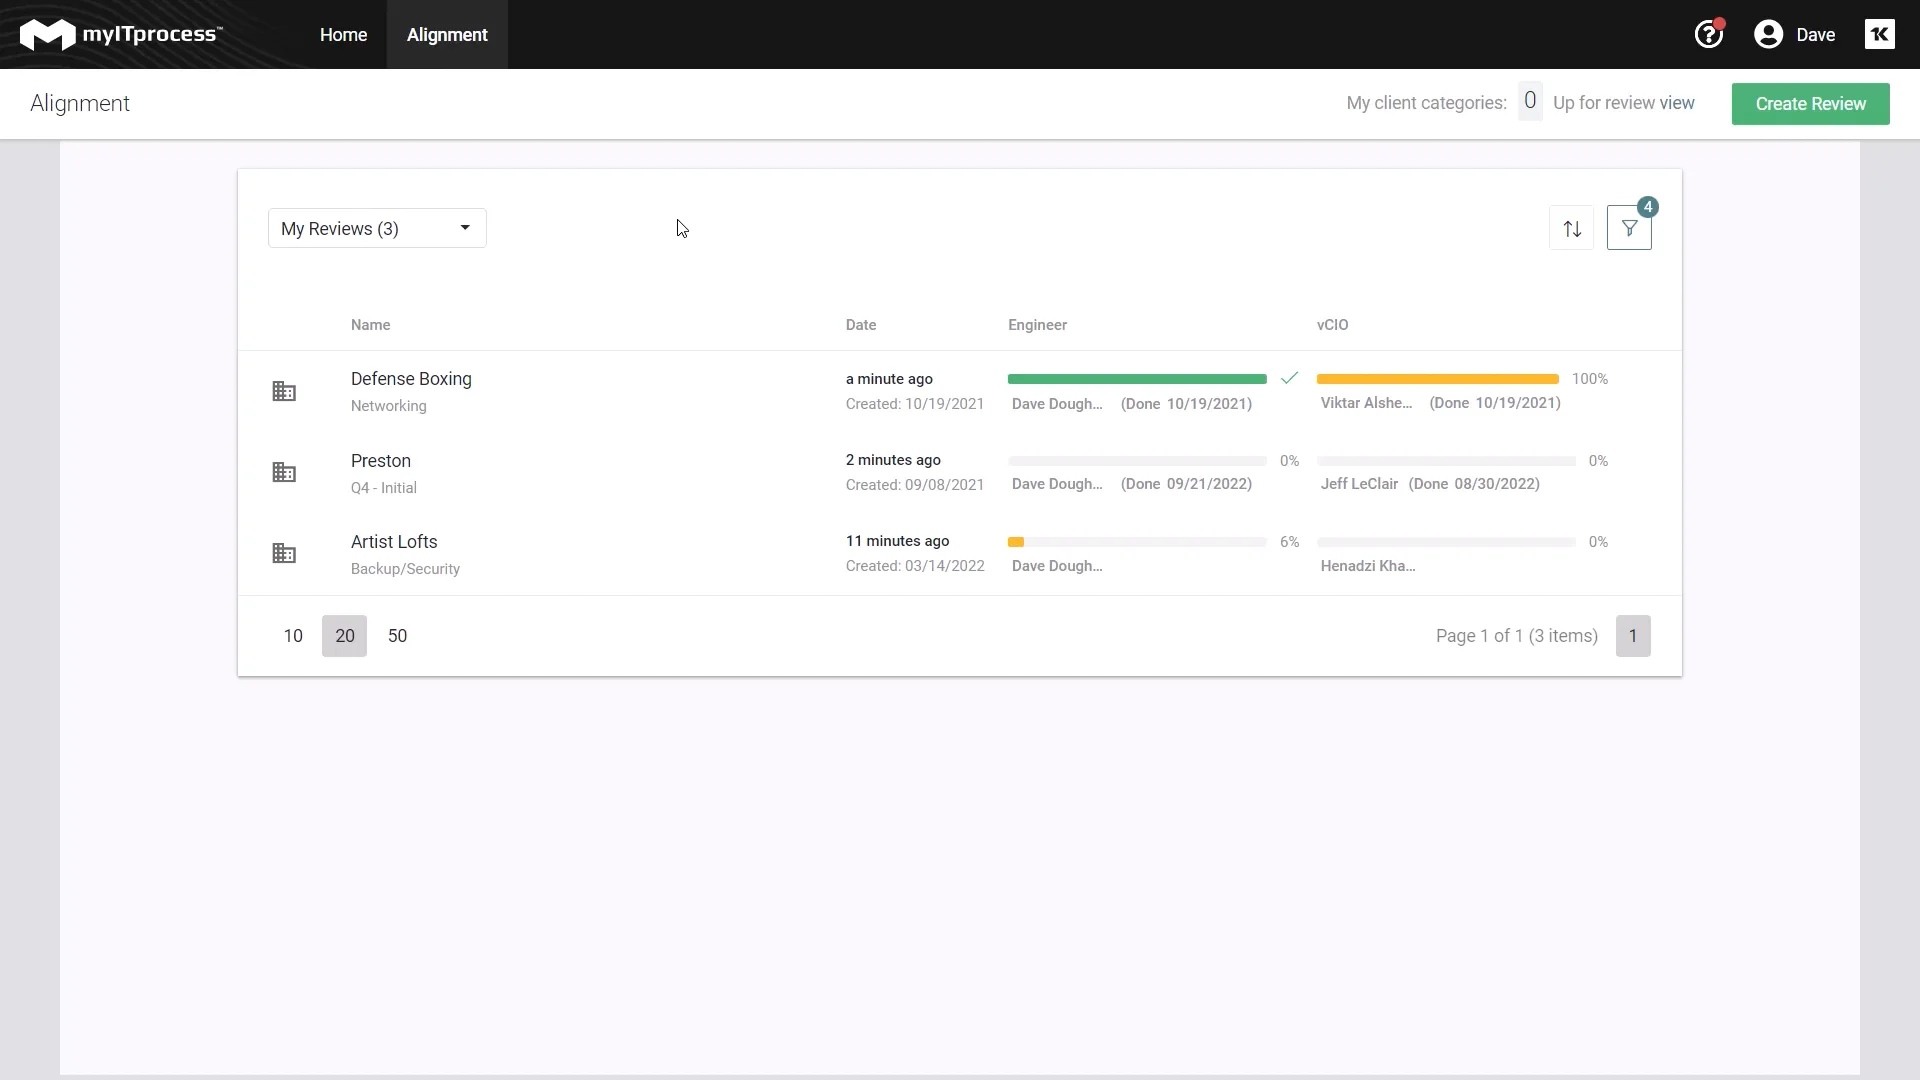The image size is (1920, 1080).
Task: Click the Artist Lofts engineer progress bar
Action: (x=1136, y=542)
